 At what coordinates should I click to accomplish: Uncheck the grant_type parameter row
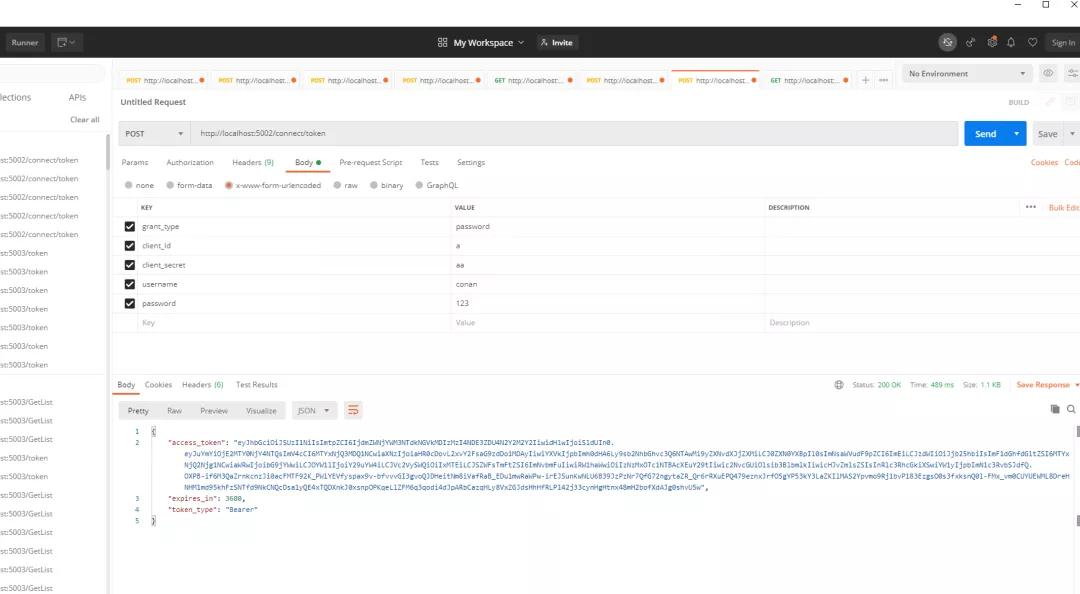point(129,227)
